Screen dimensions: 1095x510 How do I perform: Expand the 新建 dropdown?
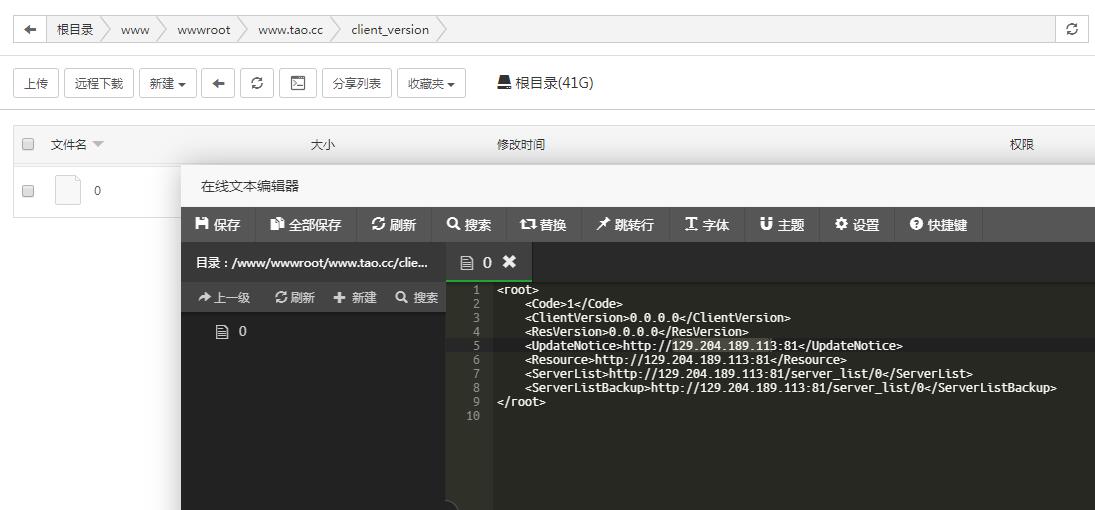[x=167, y=83]
